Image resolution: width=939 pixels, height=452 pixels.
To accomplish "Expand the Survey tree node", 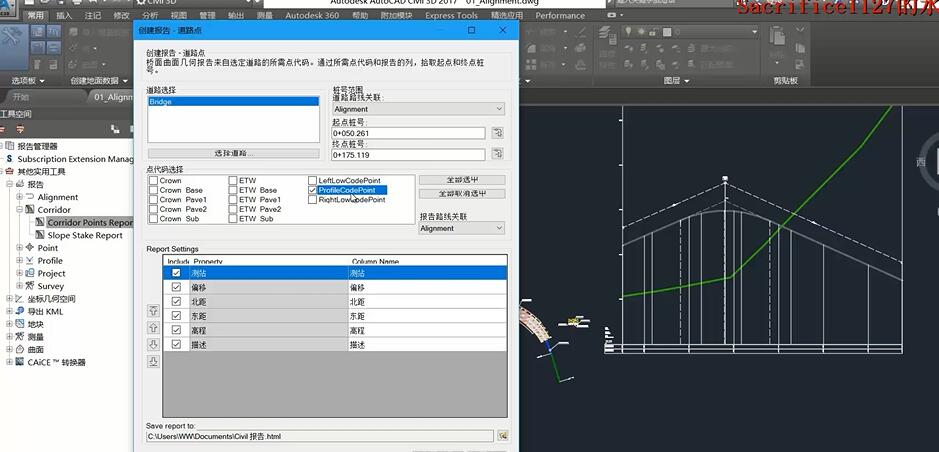I will click(20, 286).
